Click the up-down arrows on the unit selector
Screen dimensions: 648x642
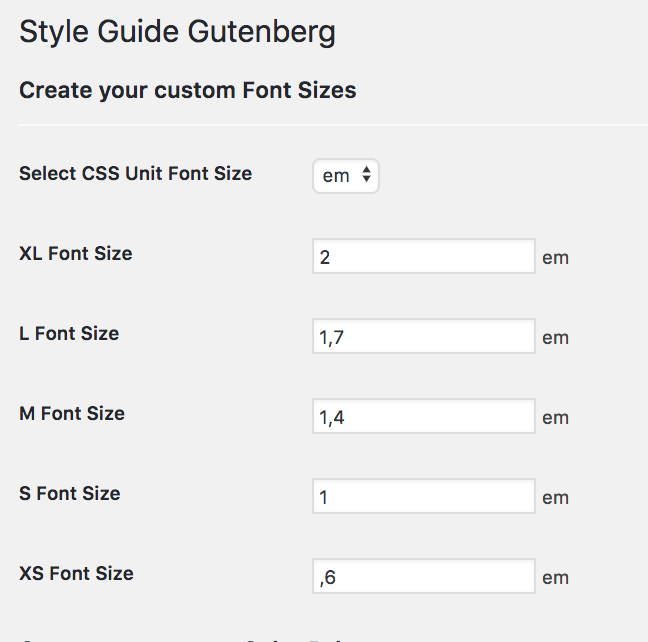366,174
